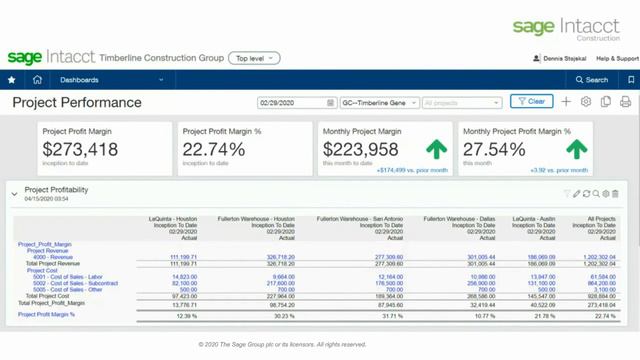Open the Top level entity dropdown
640x360 pixels.
254,58
